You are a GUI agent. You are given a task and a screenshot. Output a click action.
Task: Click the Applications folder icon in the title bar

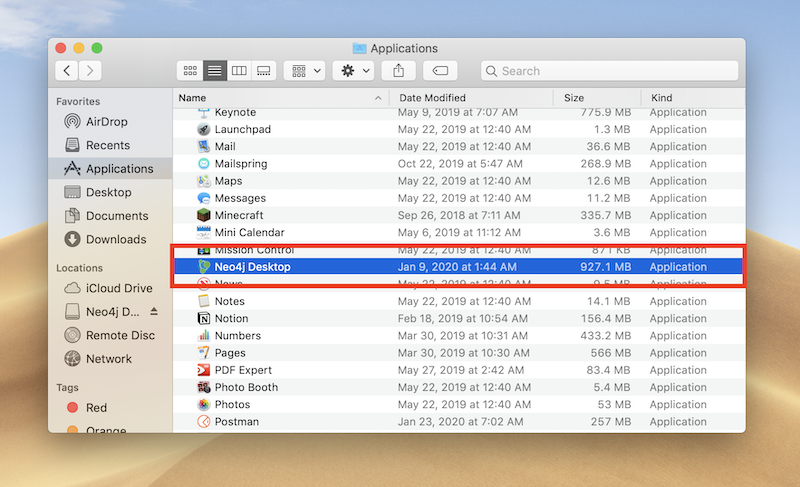[x=360, y=48]
